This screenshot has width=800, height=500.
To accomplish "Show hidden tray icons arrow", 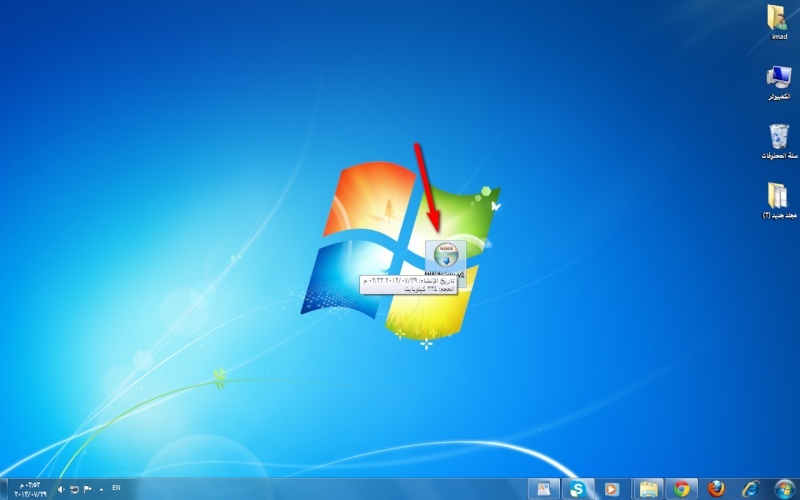I will 101,489.
